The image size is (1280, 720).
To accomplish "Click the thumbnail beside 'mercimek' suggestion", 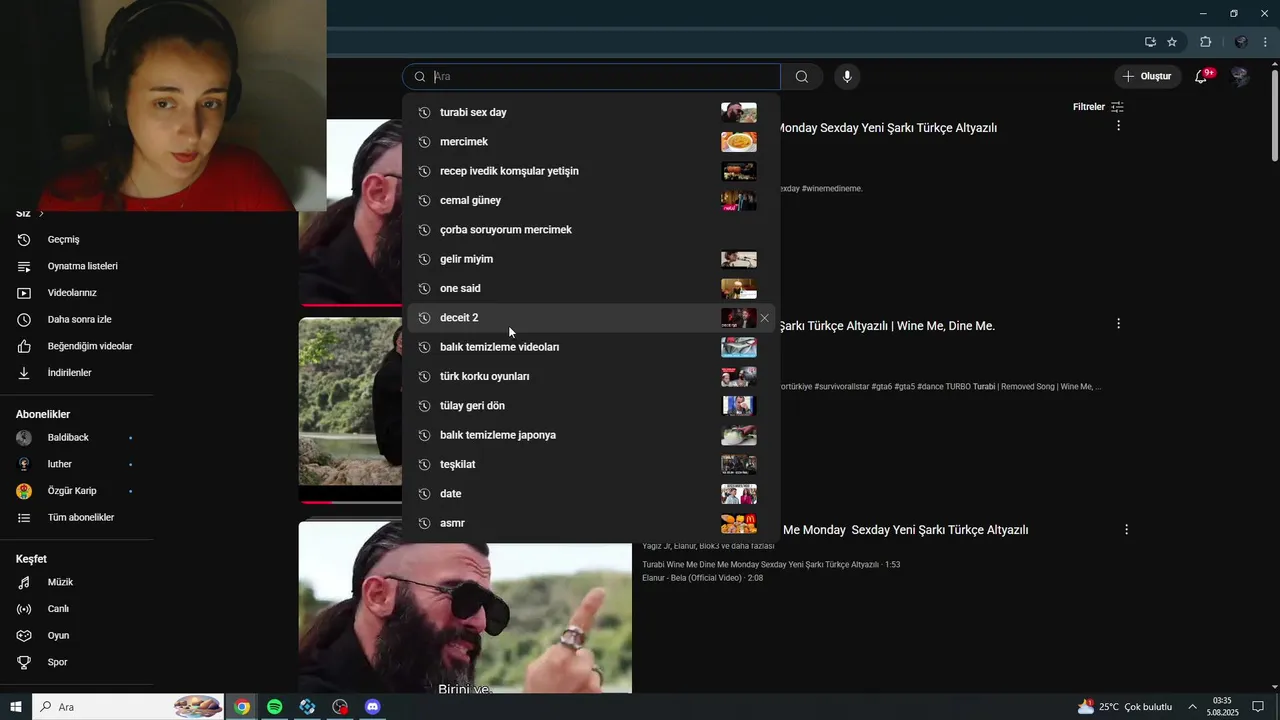I will (739, 142).
